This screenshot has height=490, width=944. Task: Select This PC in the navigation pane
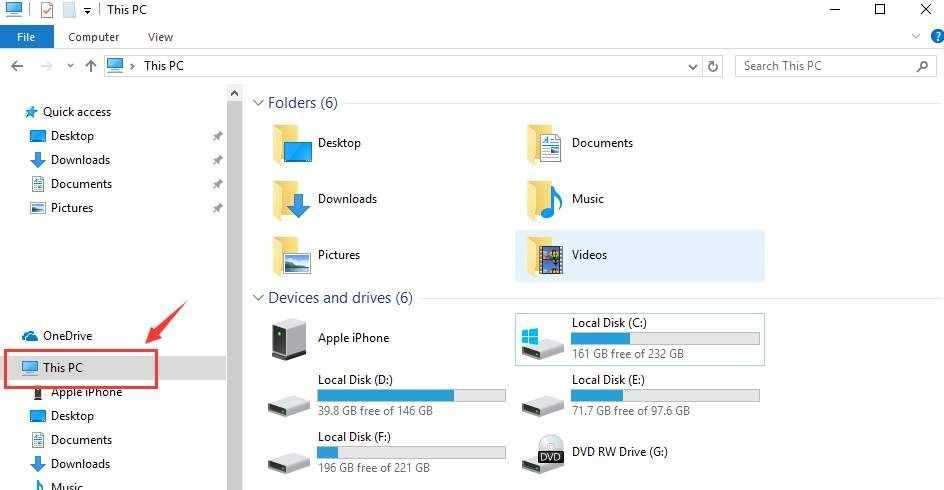pyautogui.click(x=62, y=368)
